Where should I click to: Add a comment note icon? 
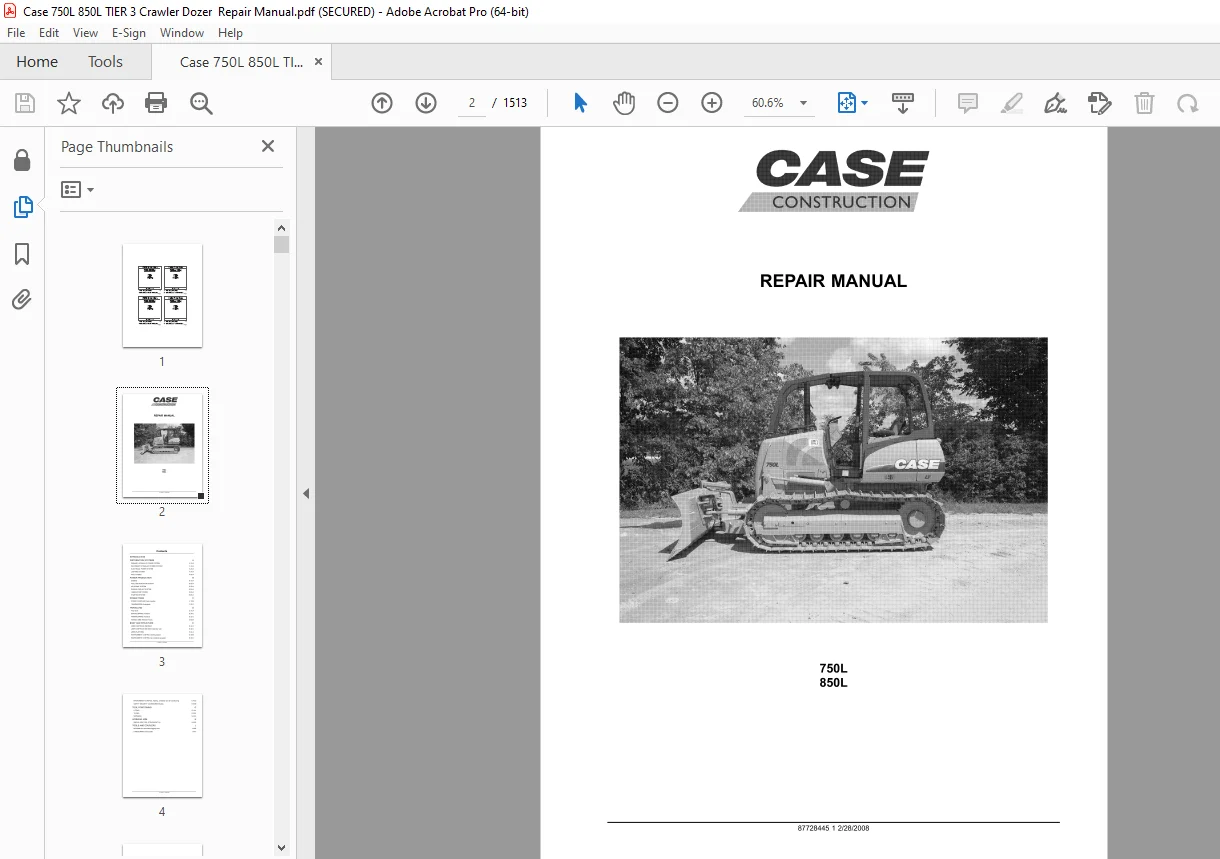(968, 103)
